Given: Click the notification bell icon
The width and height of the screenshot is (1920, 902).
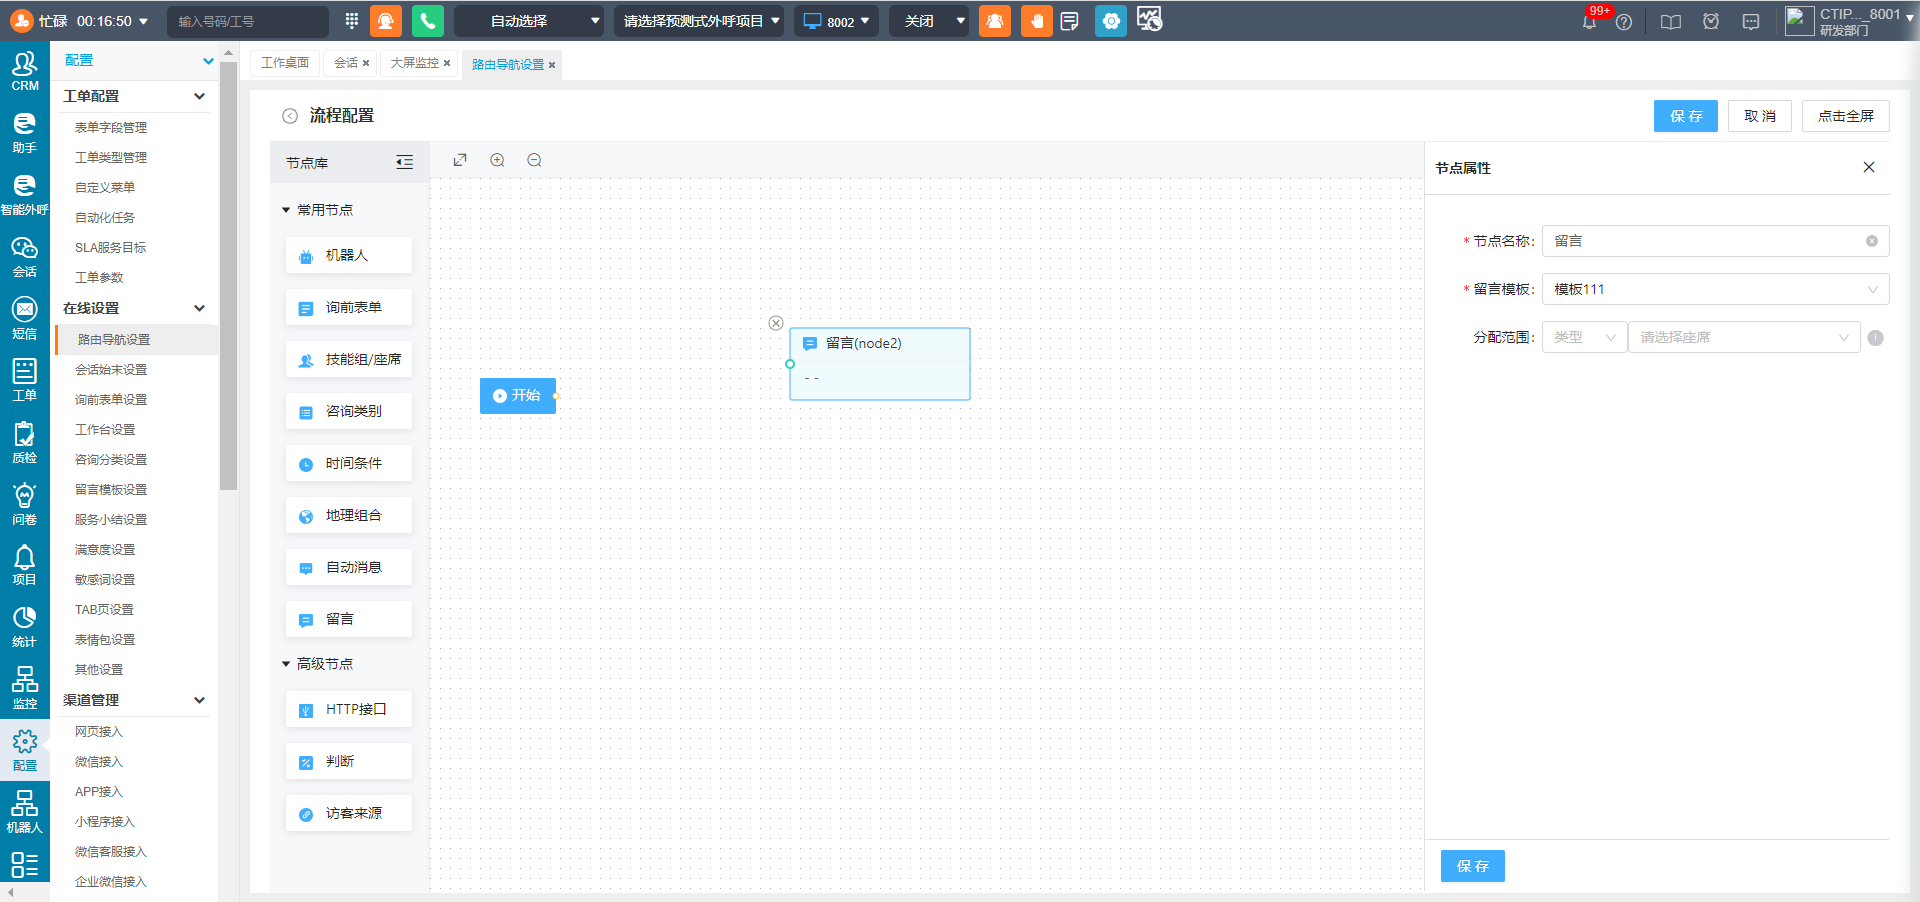Looking at the screenshot, I should point(1589,21).
